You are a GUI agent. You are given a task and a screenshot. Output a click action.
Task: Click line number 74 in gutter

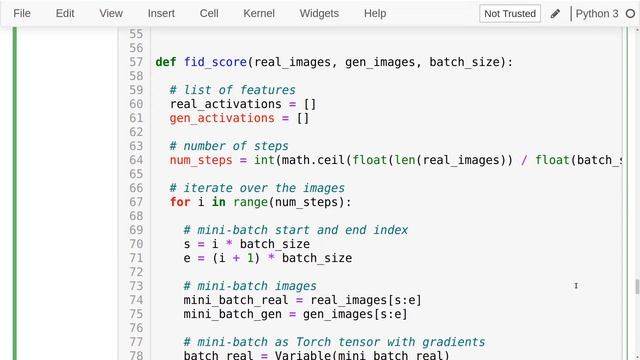(136, 300)
